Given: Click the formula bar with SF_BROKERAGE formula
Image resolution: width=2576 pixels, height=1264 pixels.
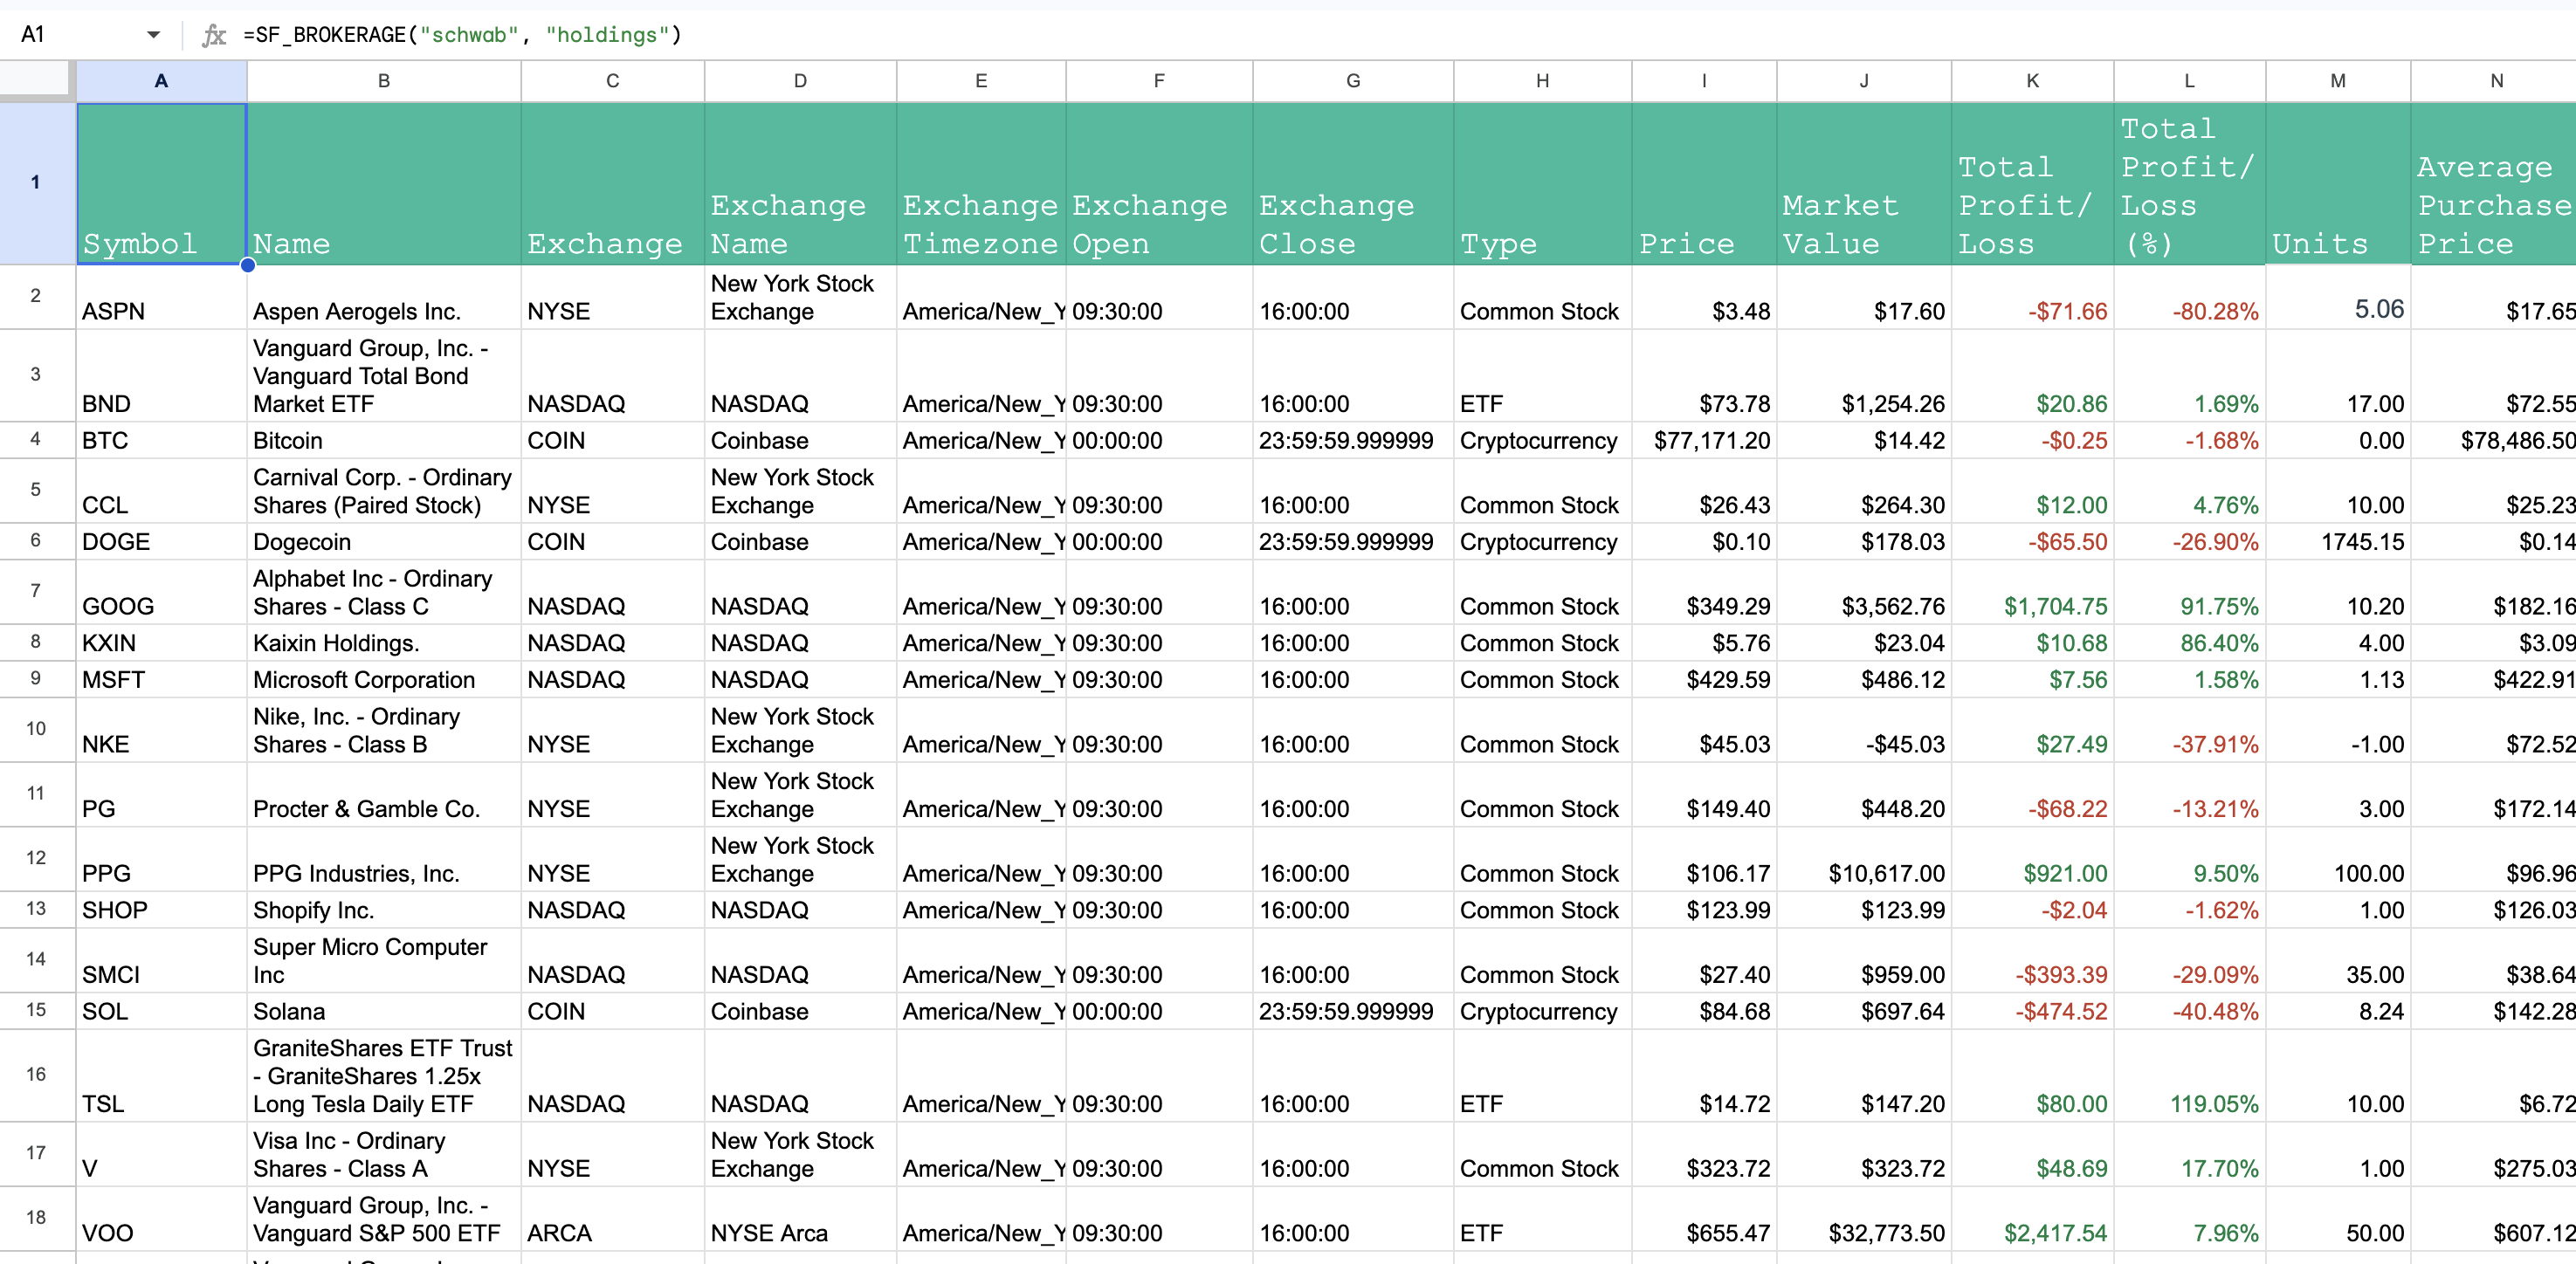Looking at the screenshot, I should pyautogui.click(x=1400, y=35).
